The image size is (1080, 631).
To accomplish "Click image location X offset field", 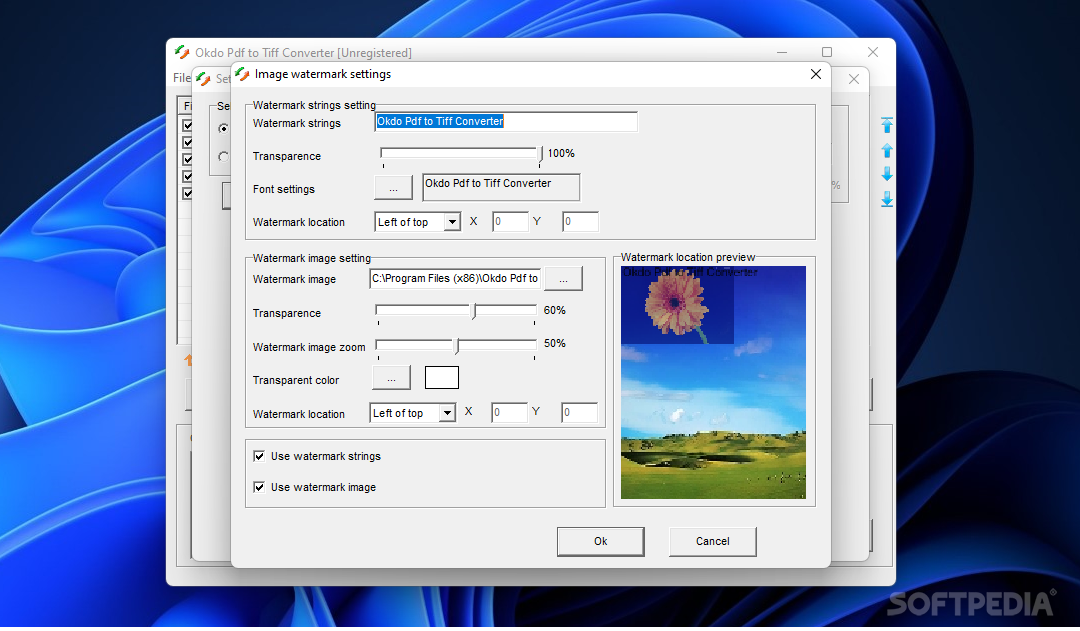I will (509, 413).
